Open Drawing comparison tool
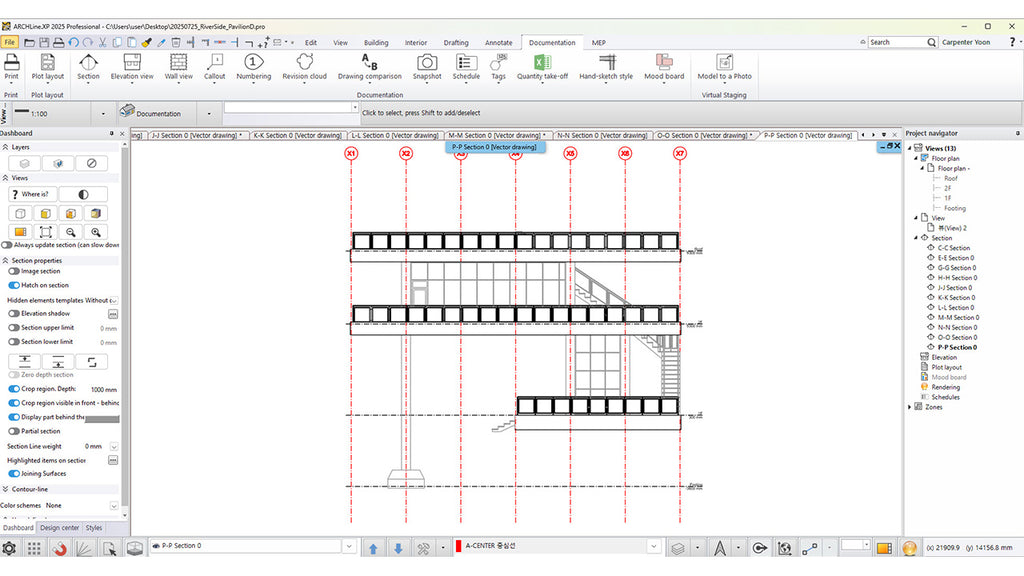The image size is (1024, 576). [370, 67]
